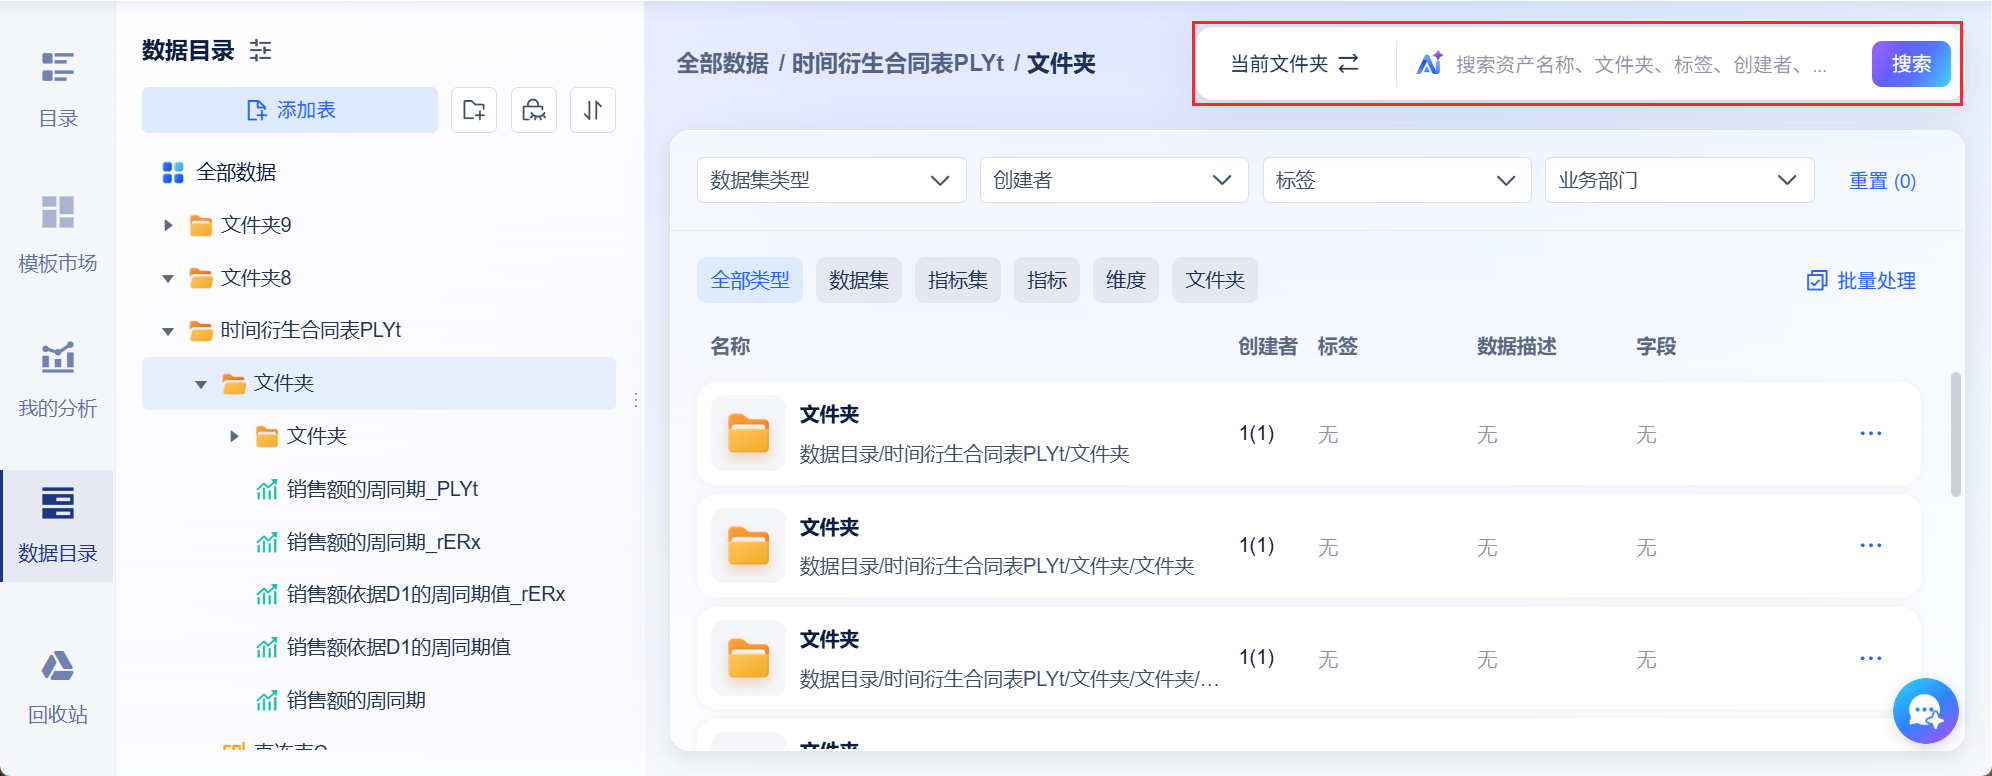This screenshot has height=776, width=1992.
Task: Open the settings icon beside 数据目录 title
Action: [x=260, y=50]
